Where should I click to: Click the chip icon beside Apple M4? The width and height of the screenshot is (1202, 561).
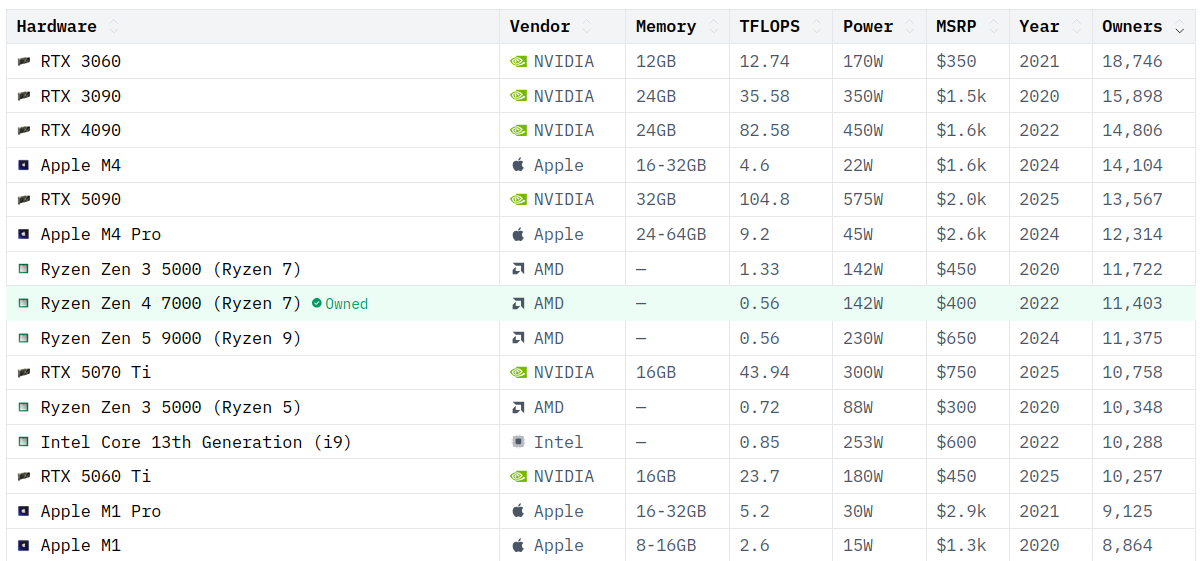point(25,166)
